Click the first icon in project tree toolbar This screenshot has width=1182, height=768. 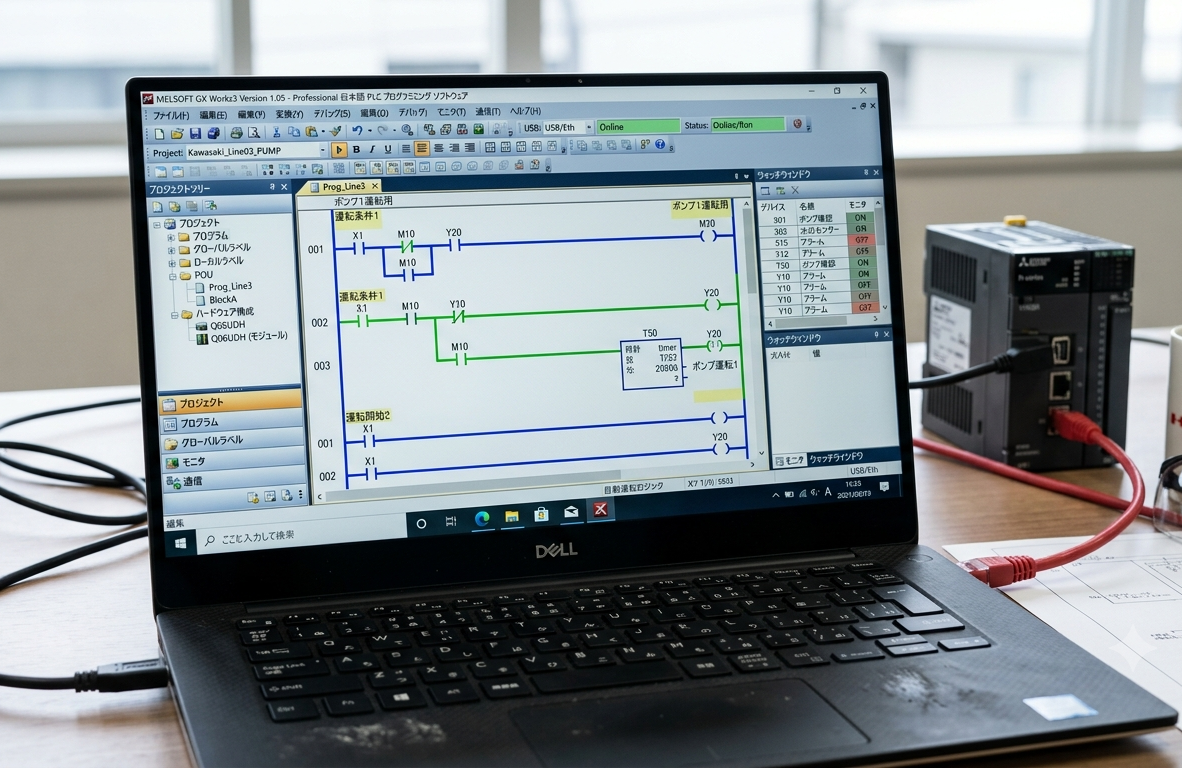158,207
